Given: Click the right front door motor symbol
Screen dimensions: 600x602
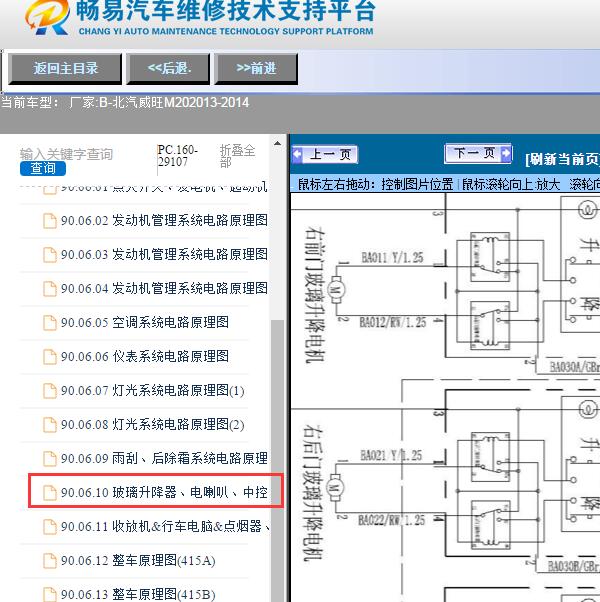Looking at the screenshot, I should point(336,290).
